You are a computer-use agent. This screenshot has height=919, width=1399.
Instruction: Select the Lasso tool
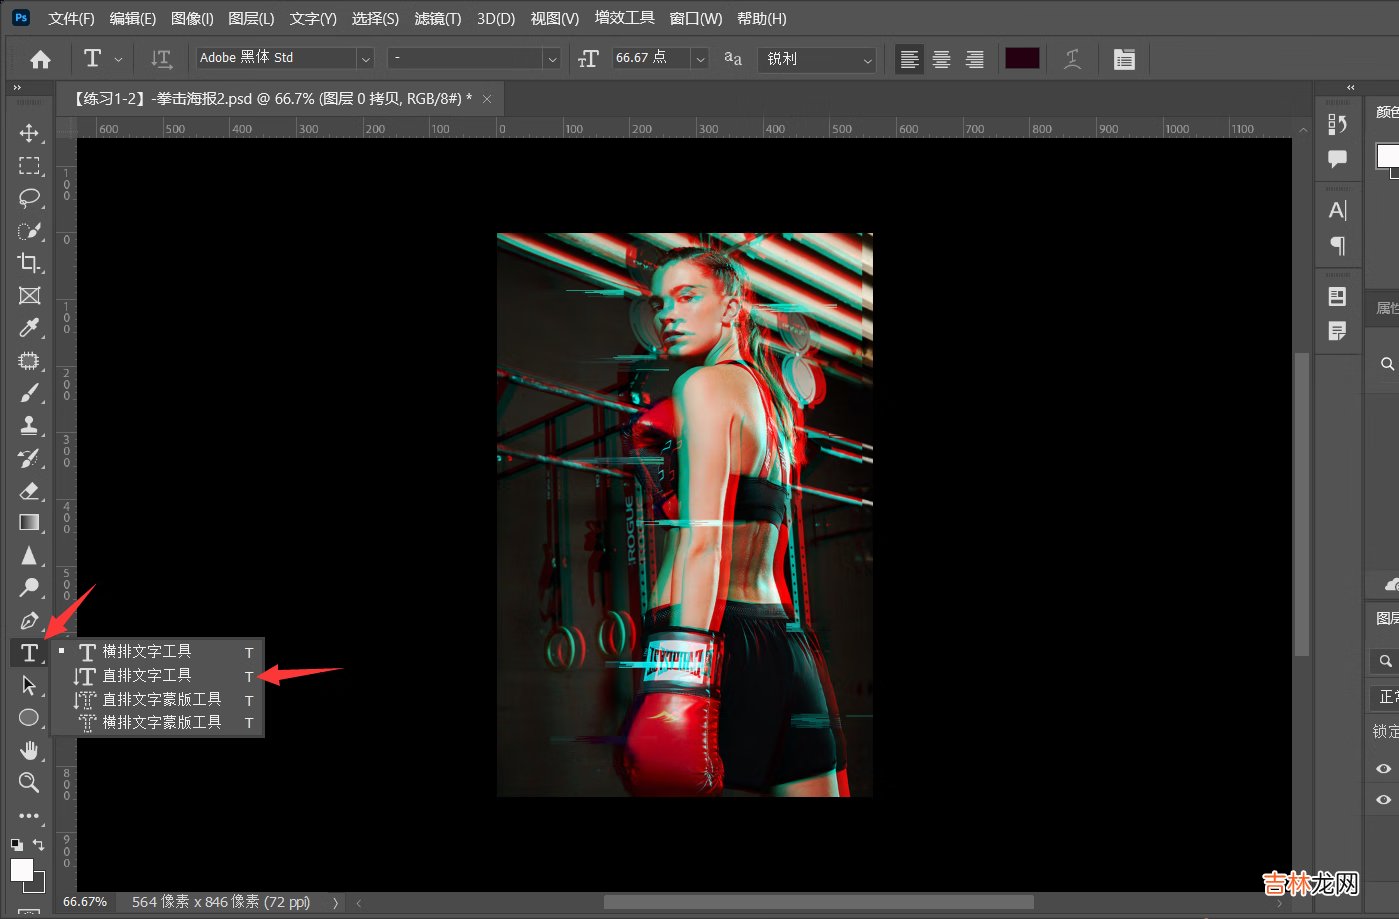(29, 197)
